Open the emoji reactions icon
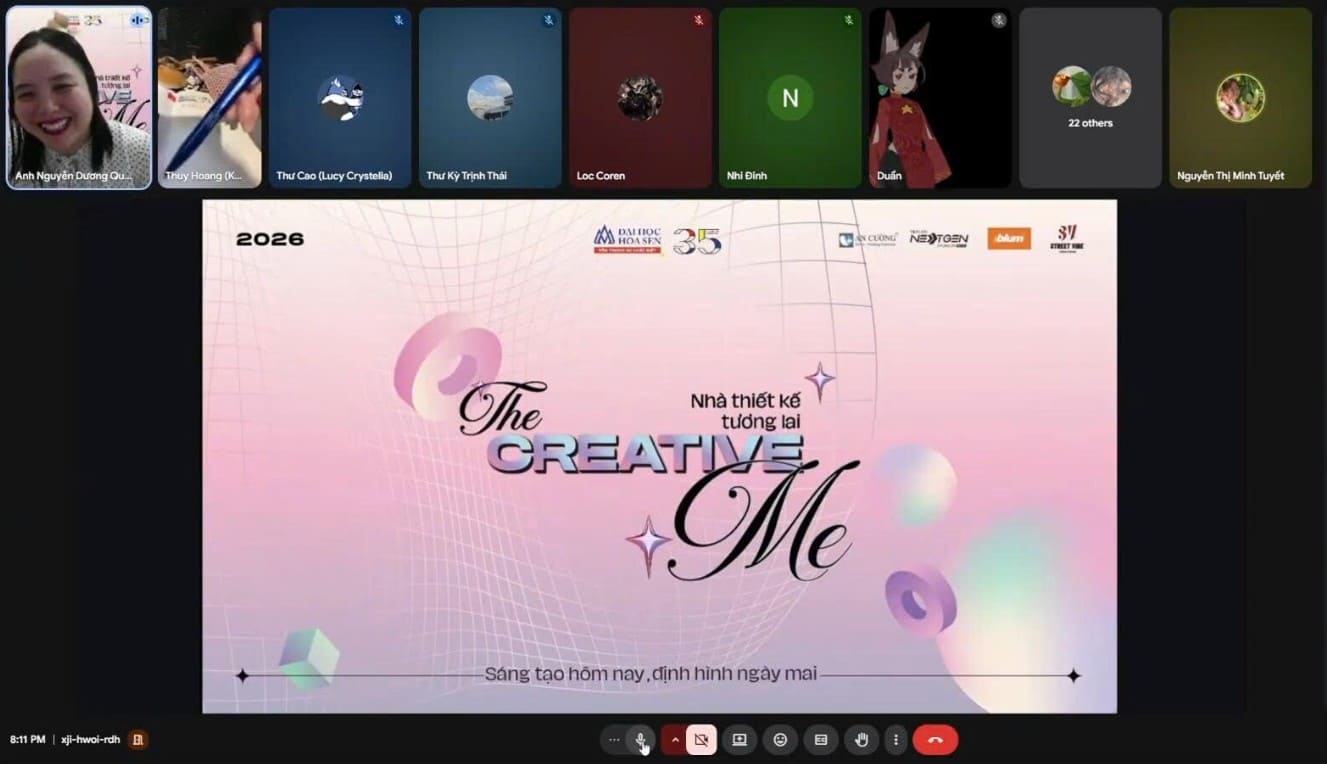Image resolution: width=1327 pixels, height=764 pixels. click(780, 740)
